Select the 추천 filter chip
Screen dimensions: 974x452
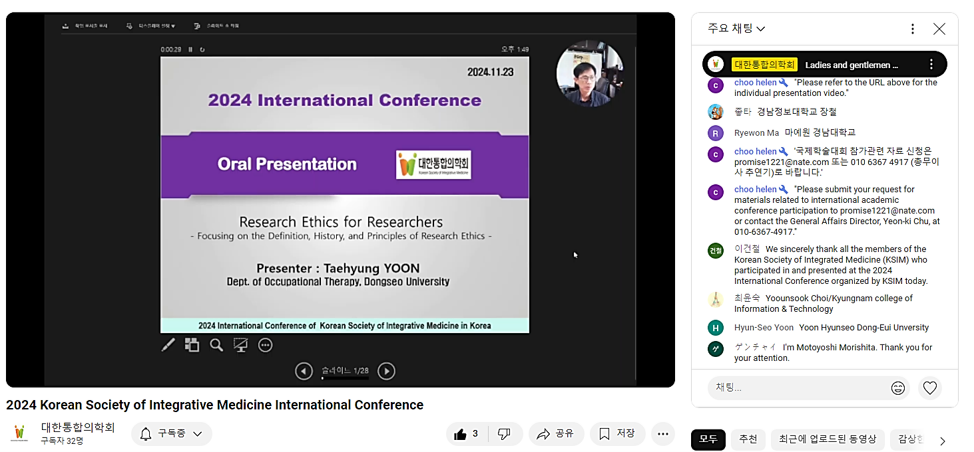(748, 439)
